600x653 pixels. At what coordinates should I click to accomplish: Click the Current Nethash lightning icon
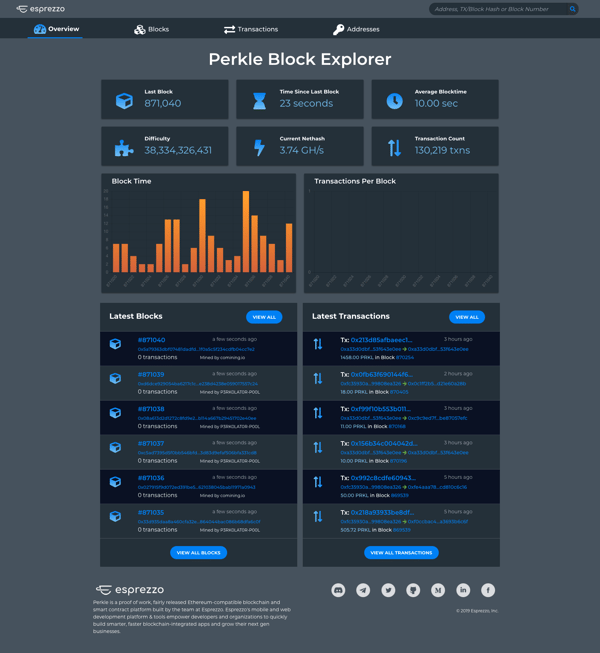(259, 147)
